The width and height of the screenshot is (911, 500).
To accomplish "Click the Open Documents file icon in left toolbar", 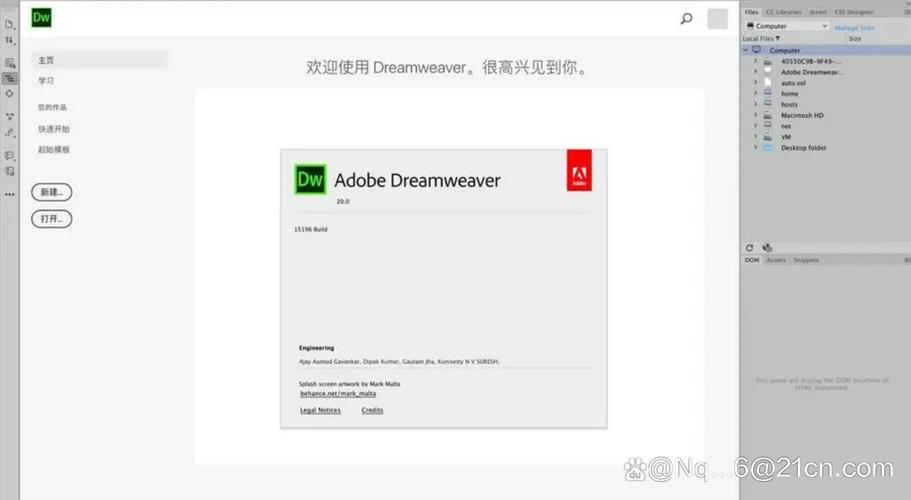I will point(9,24).
